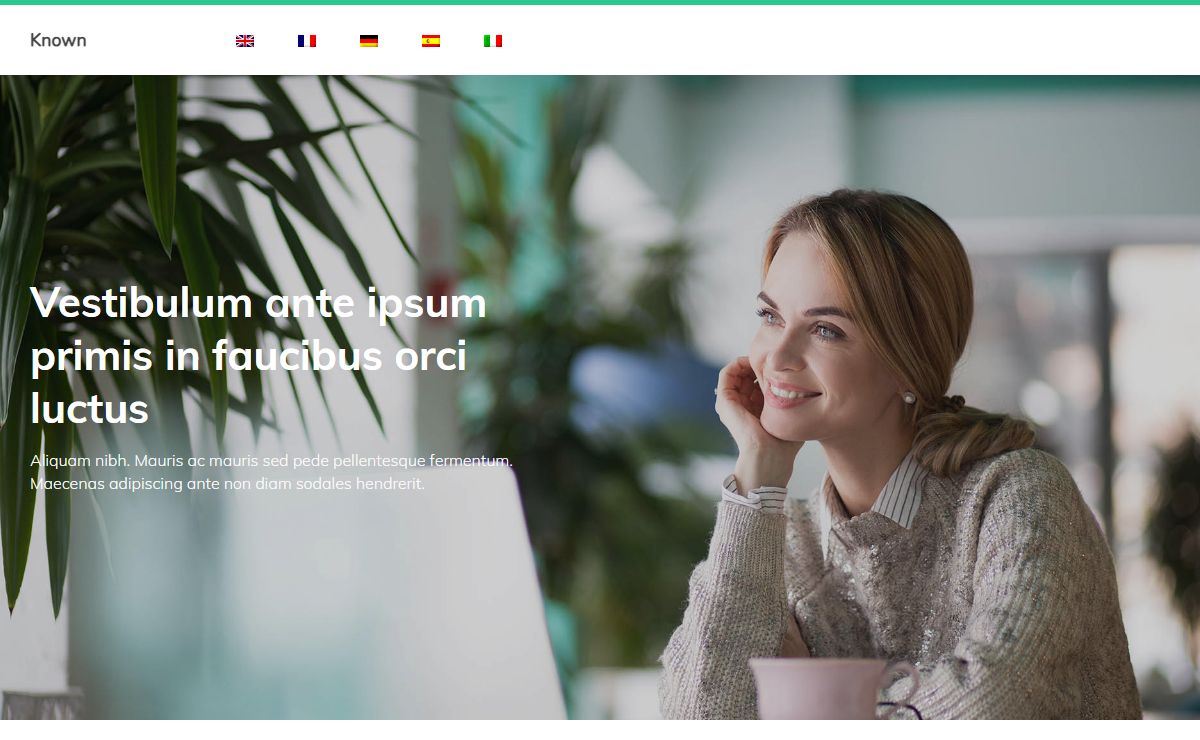
Task: Click the palm plant leaves in hero image
Action: (150, 200)
